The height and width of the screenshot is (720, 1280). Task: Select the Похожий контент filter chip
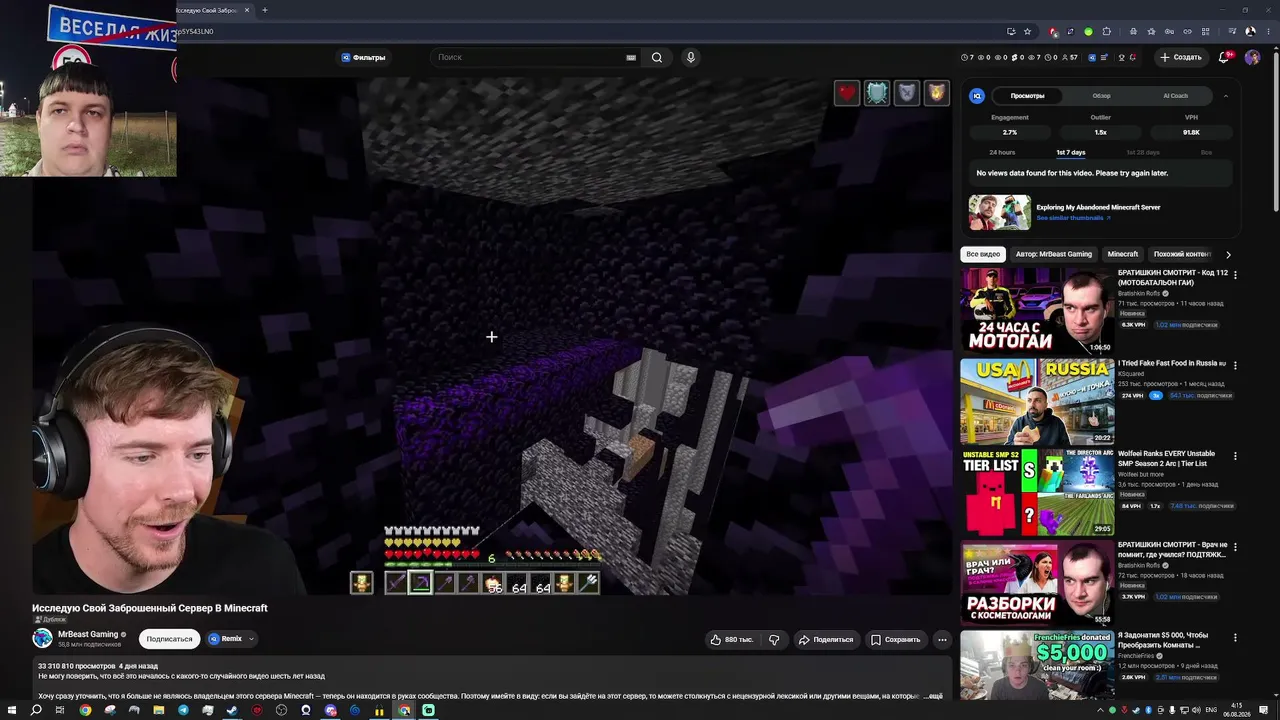pyautogui.click(x=1182, y=254)
